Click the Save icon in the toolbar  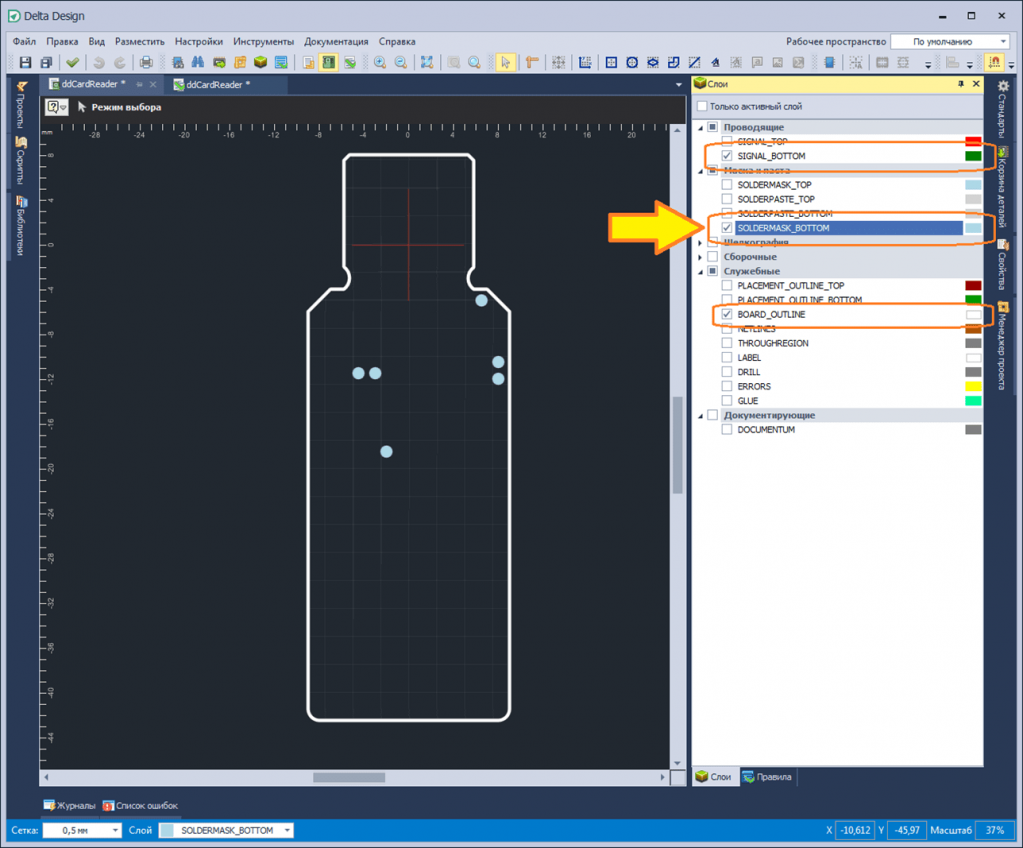(x=26, y=63)
